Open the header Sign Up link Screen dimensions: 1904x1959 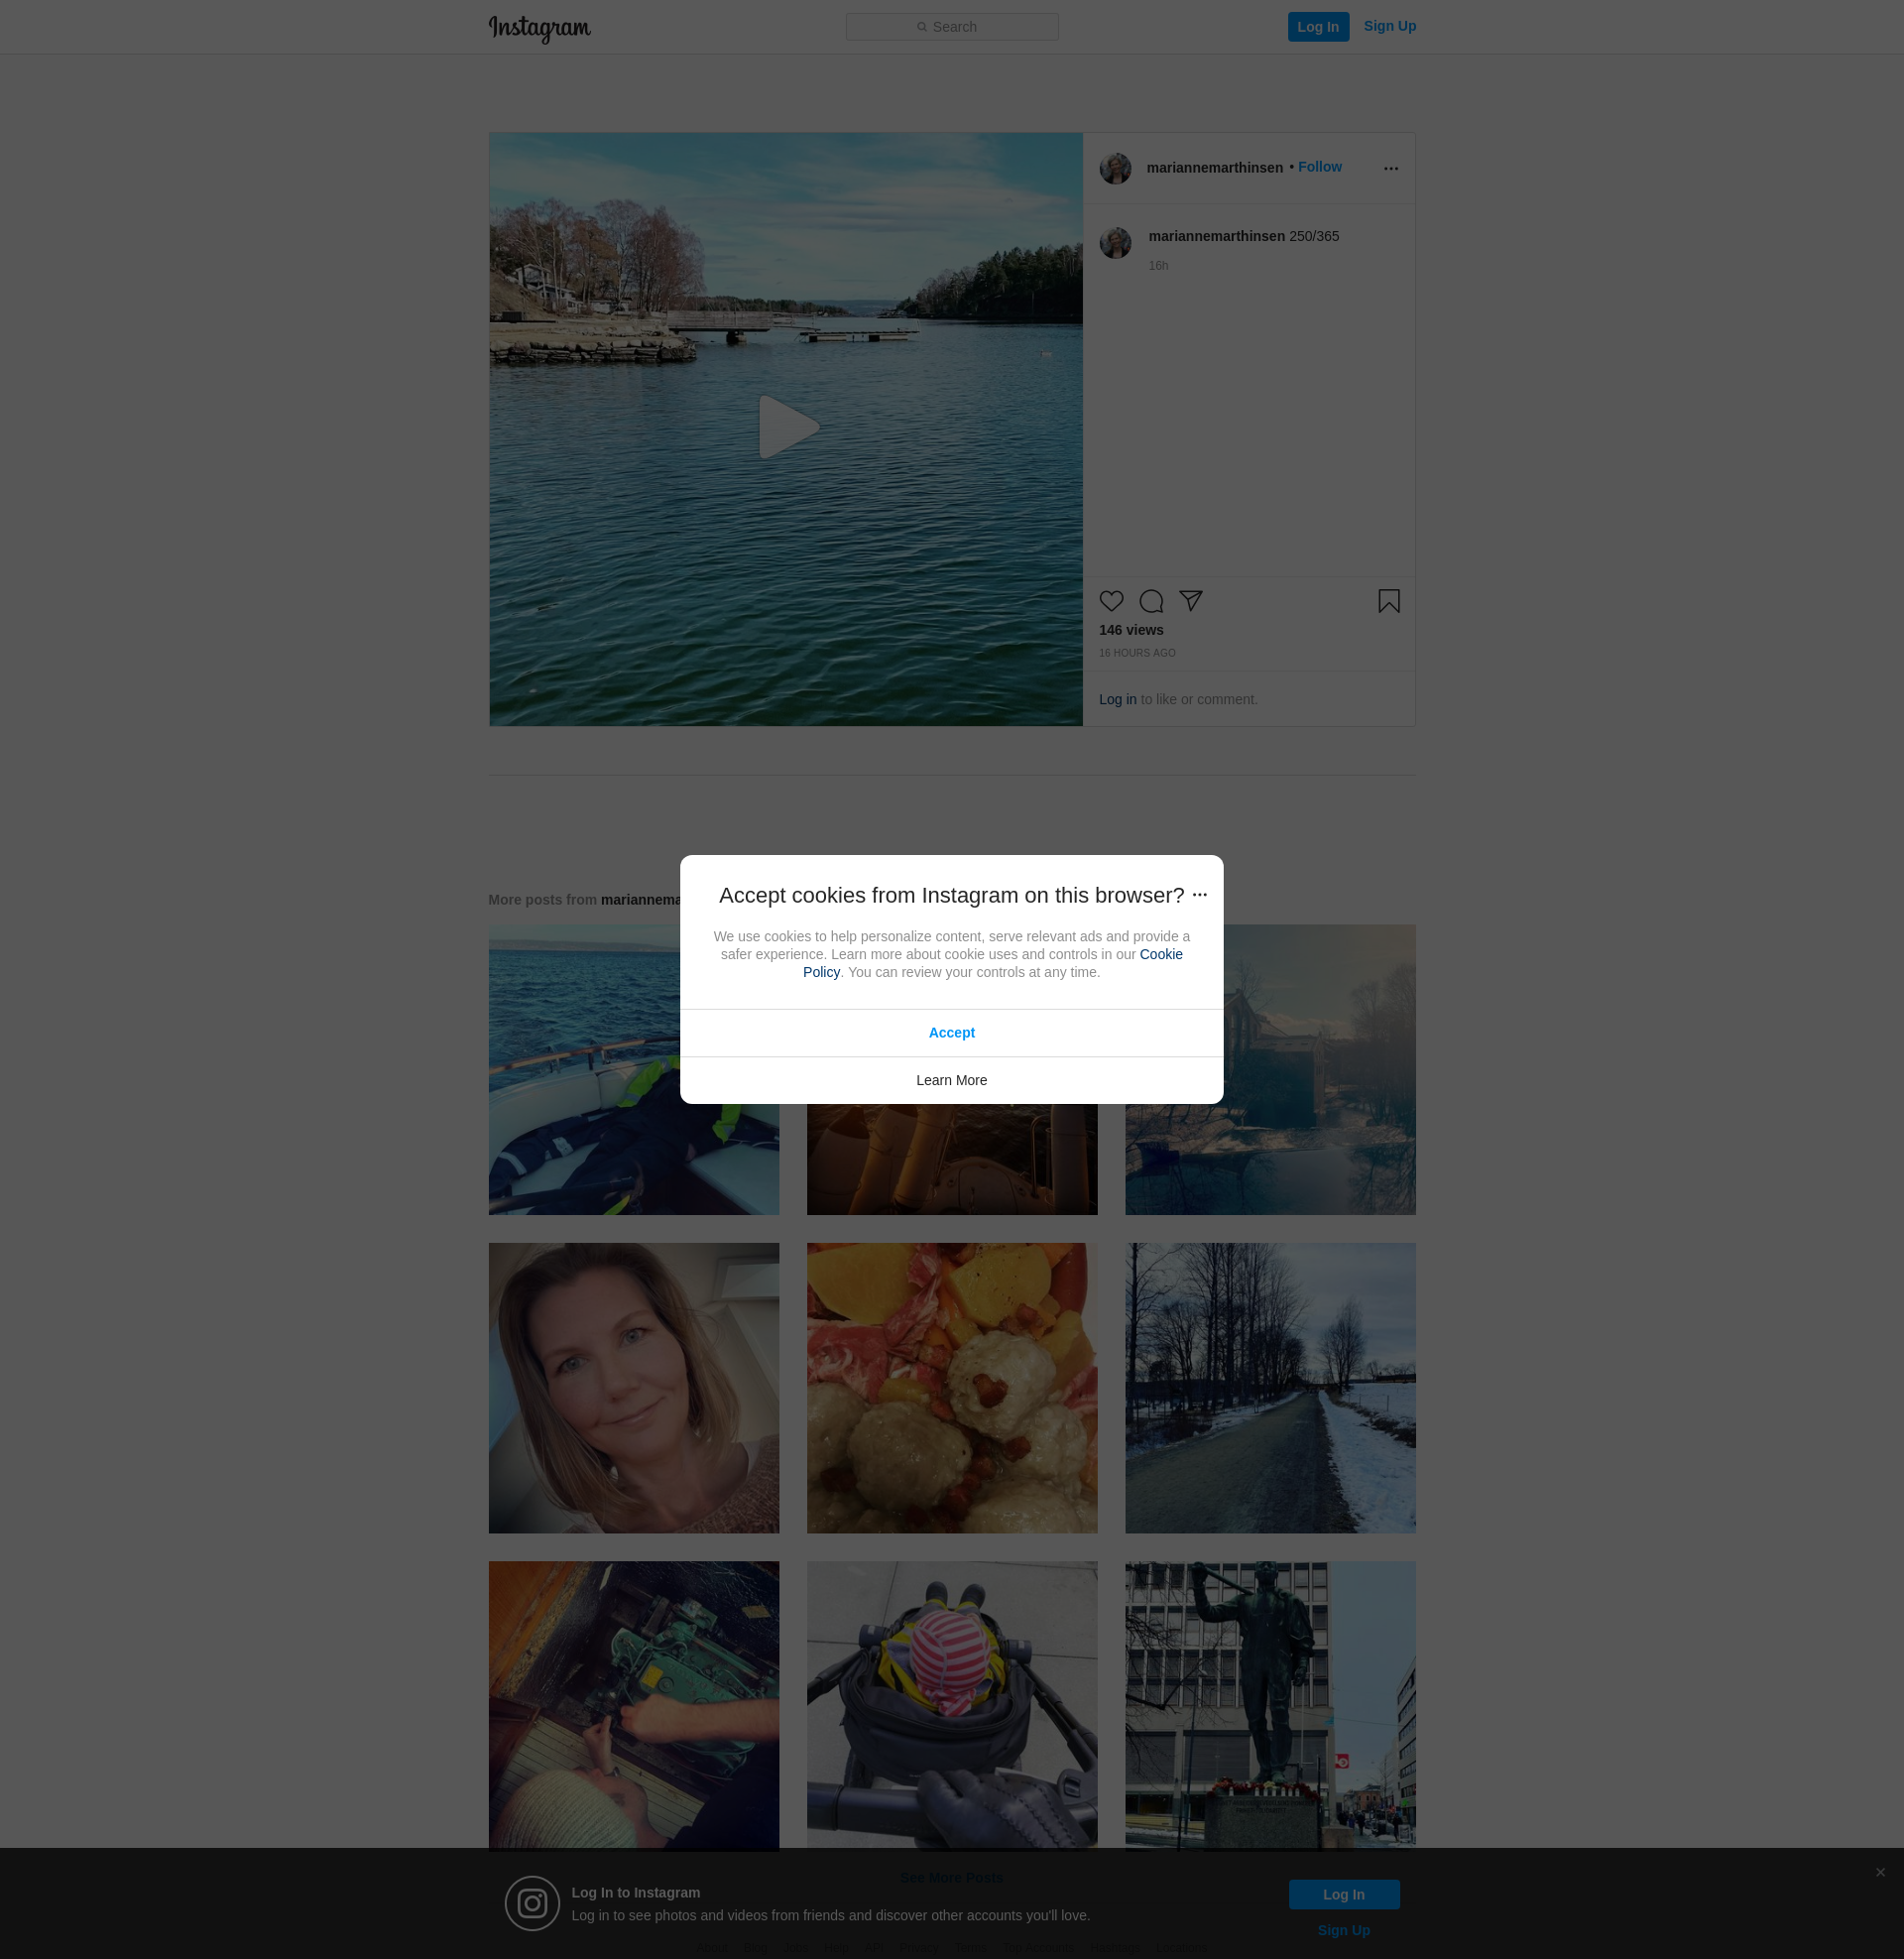[1389, 26]
